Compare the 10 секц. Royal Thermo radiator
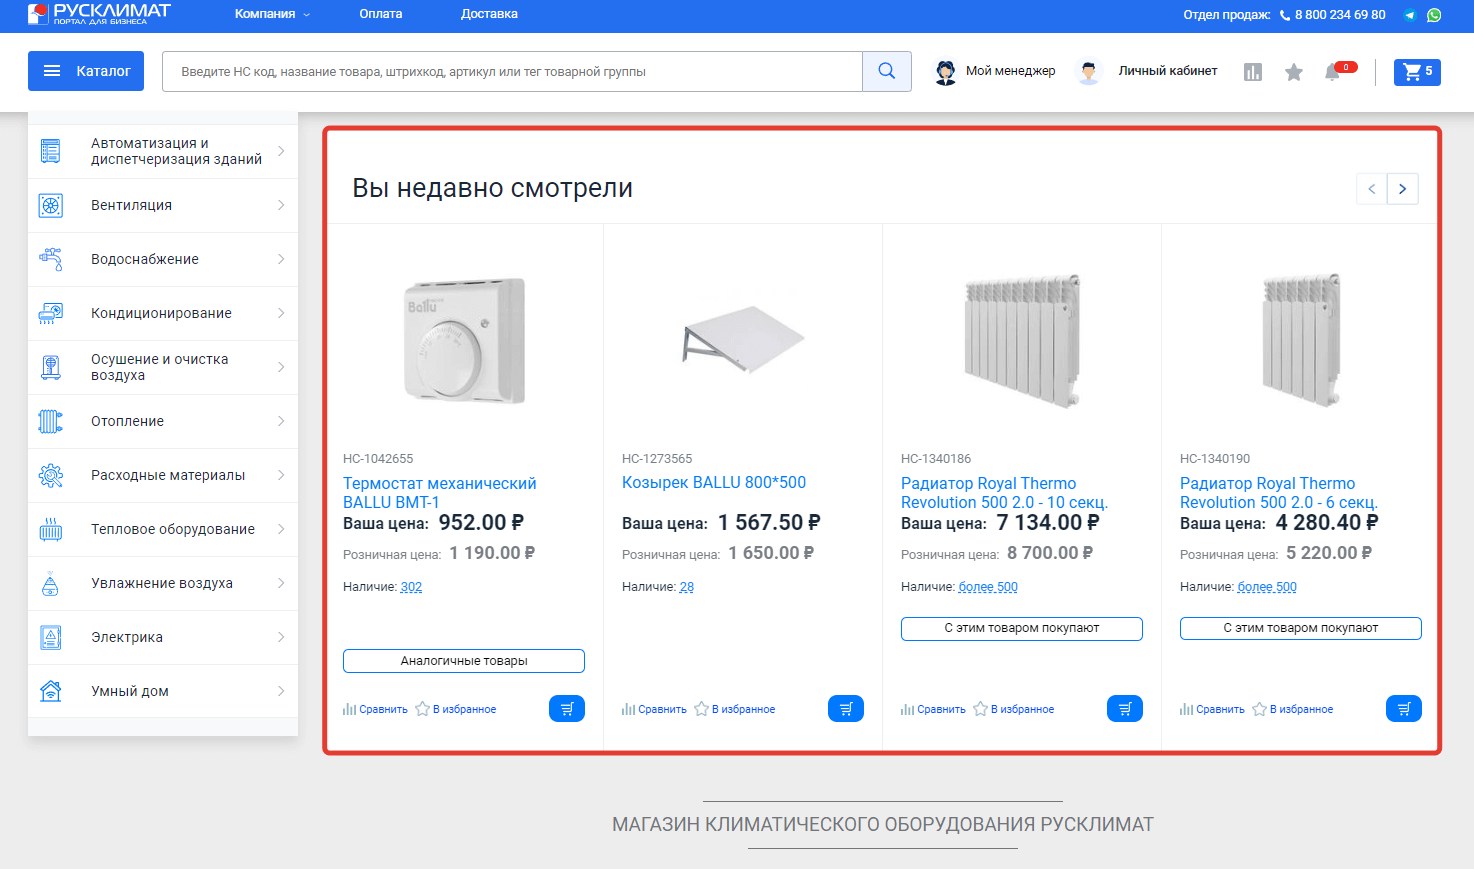 pos(933,709)
